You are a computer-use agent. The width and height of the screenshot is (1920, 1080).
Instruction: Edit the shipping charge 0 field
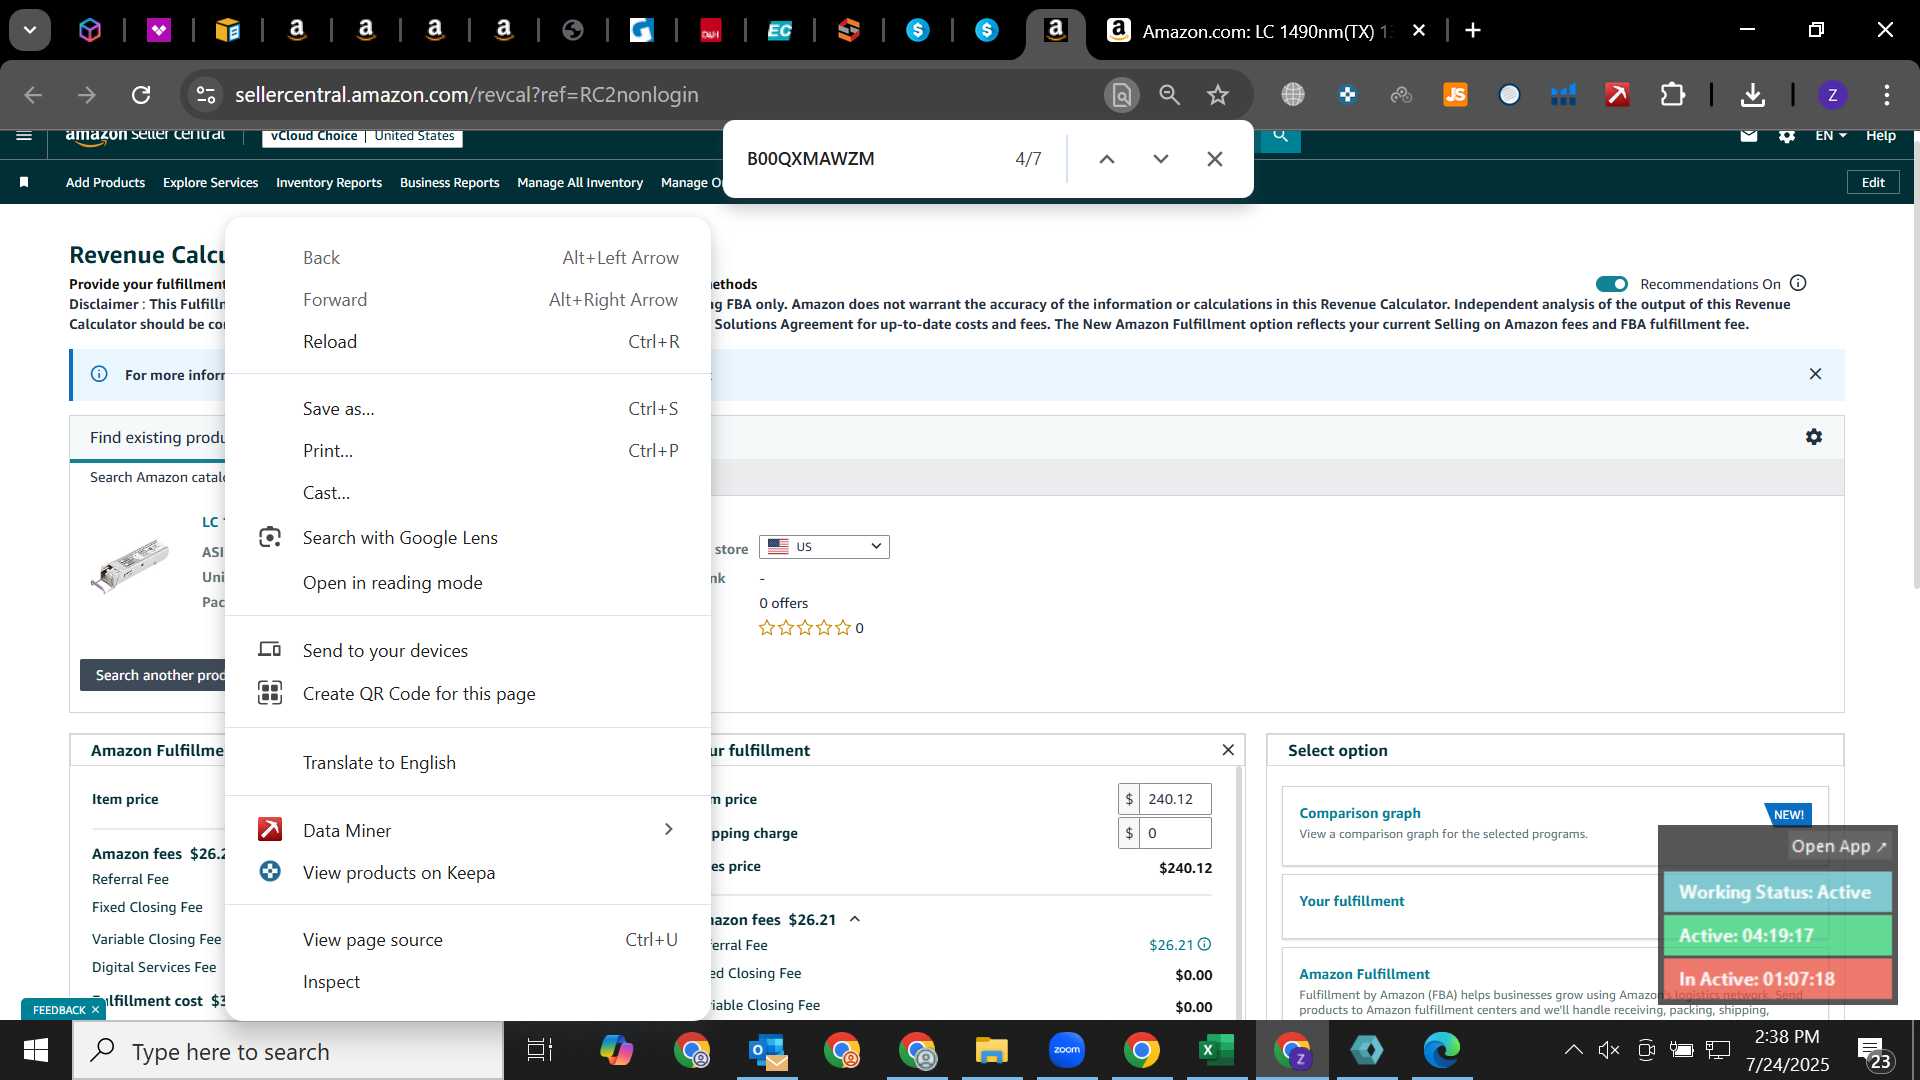(x=1175, y=833)
